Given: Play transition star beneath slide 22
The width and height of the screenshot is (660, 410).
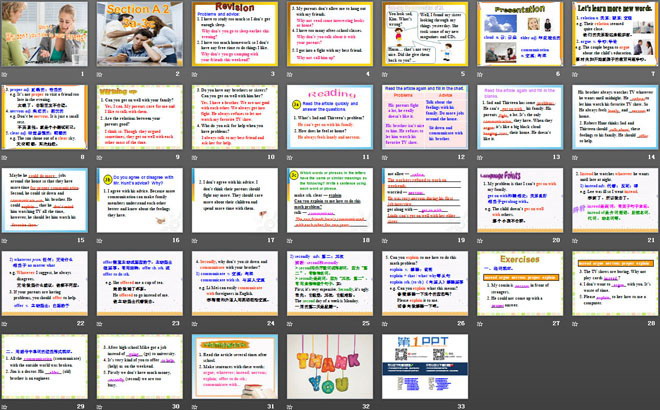Looking at the screenshot, I should (x=5, y=324).
